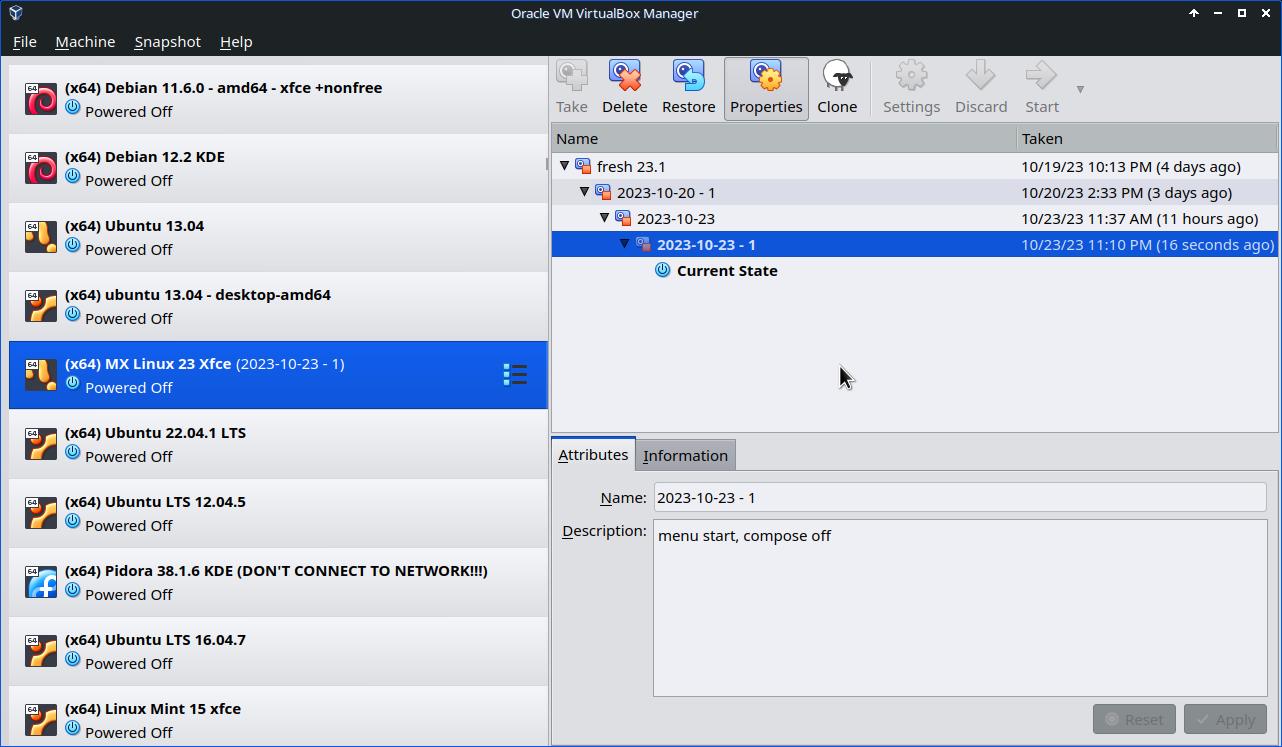
Task: Toggle the snapshot Properties pane
Action: click(x=766, y=88)
